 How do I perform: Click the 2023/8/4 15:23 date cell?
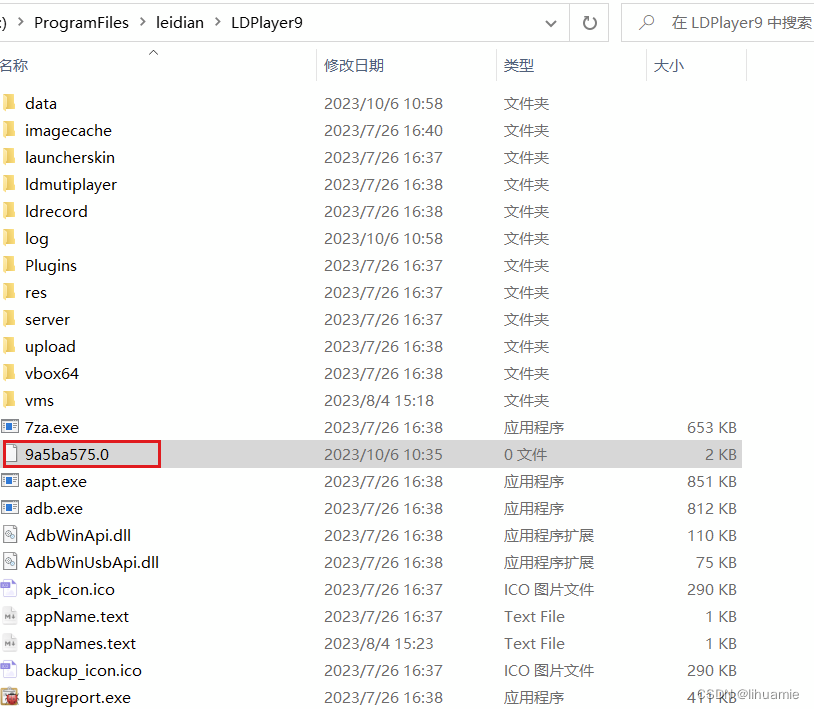379,644
